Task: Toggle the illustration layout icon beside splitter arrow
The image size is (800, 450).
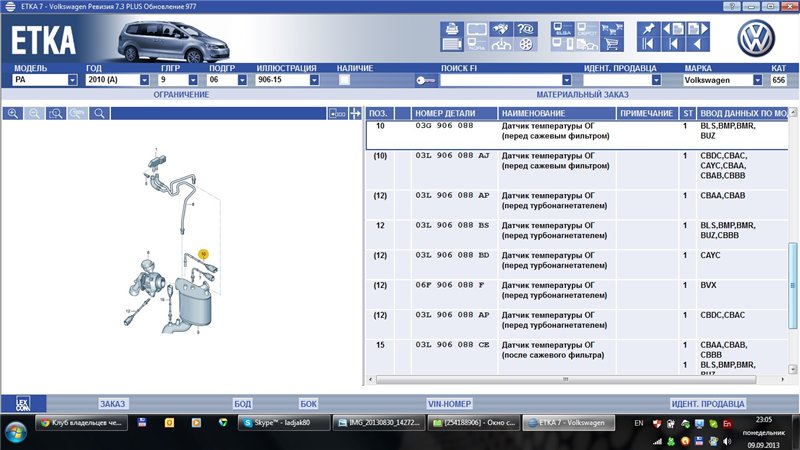Action: click(337, 113)
